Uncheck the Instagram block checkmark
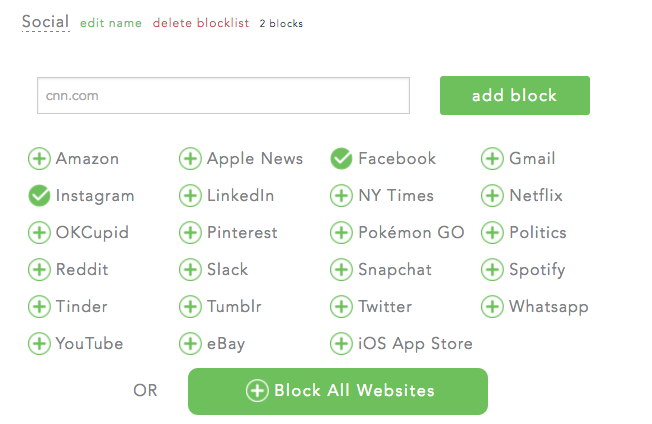 39,196
